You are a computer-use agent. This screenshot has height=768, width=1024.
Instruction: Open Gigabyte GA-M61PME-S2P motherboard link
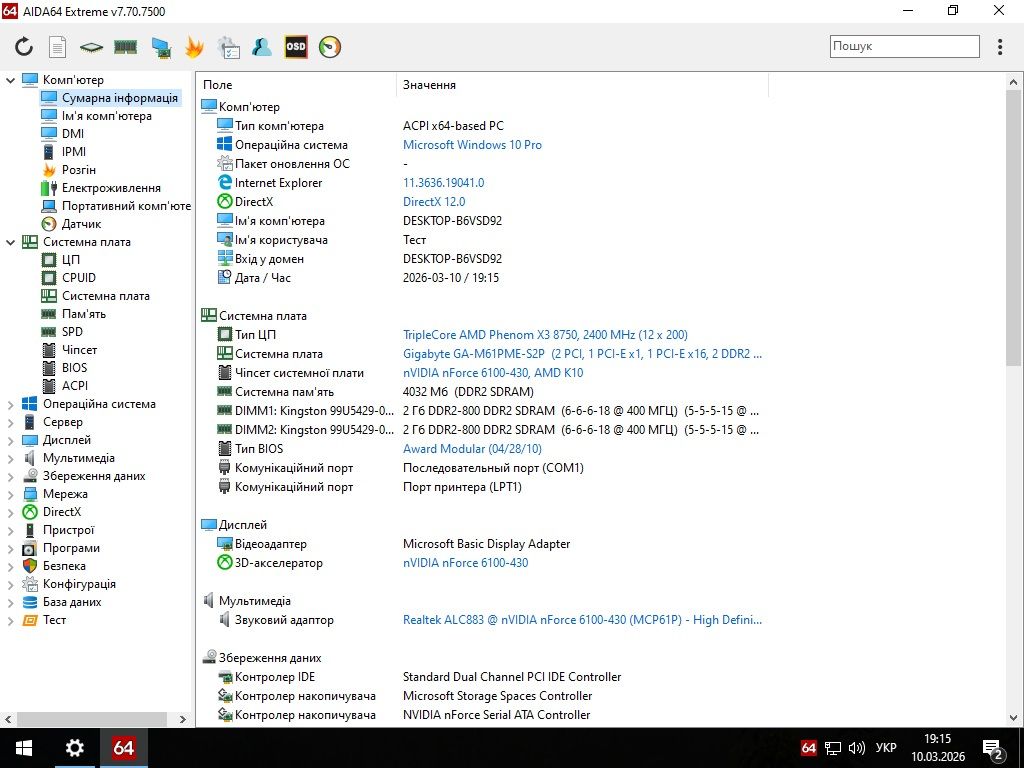[x=582, y=354]
